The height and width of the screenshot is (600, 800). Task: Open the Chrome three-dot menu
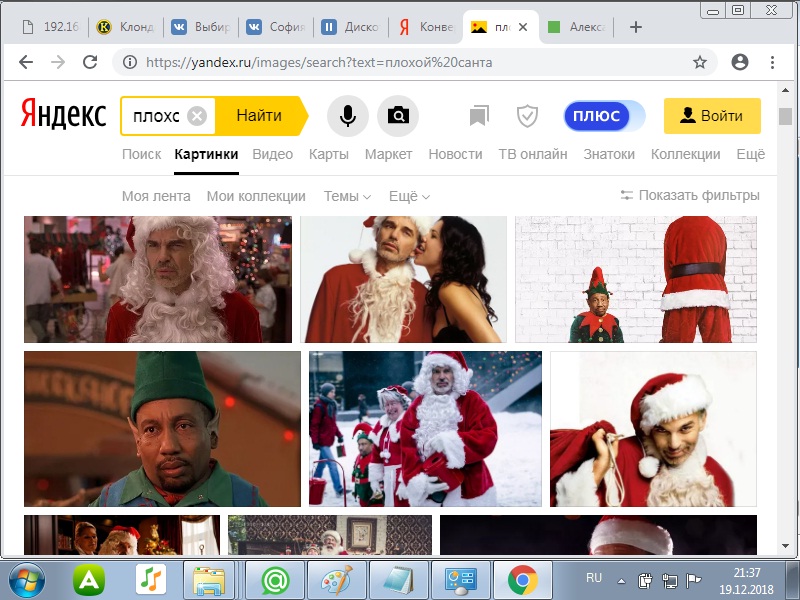click(x=772, y=62)
